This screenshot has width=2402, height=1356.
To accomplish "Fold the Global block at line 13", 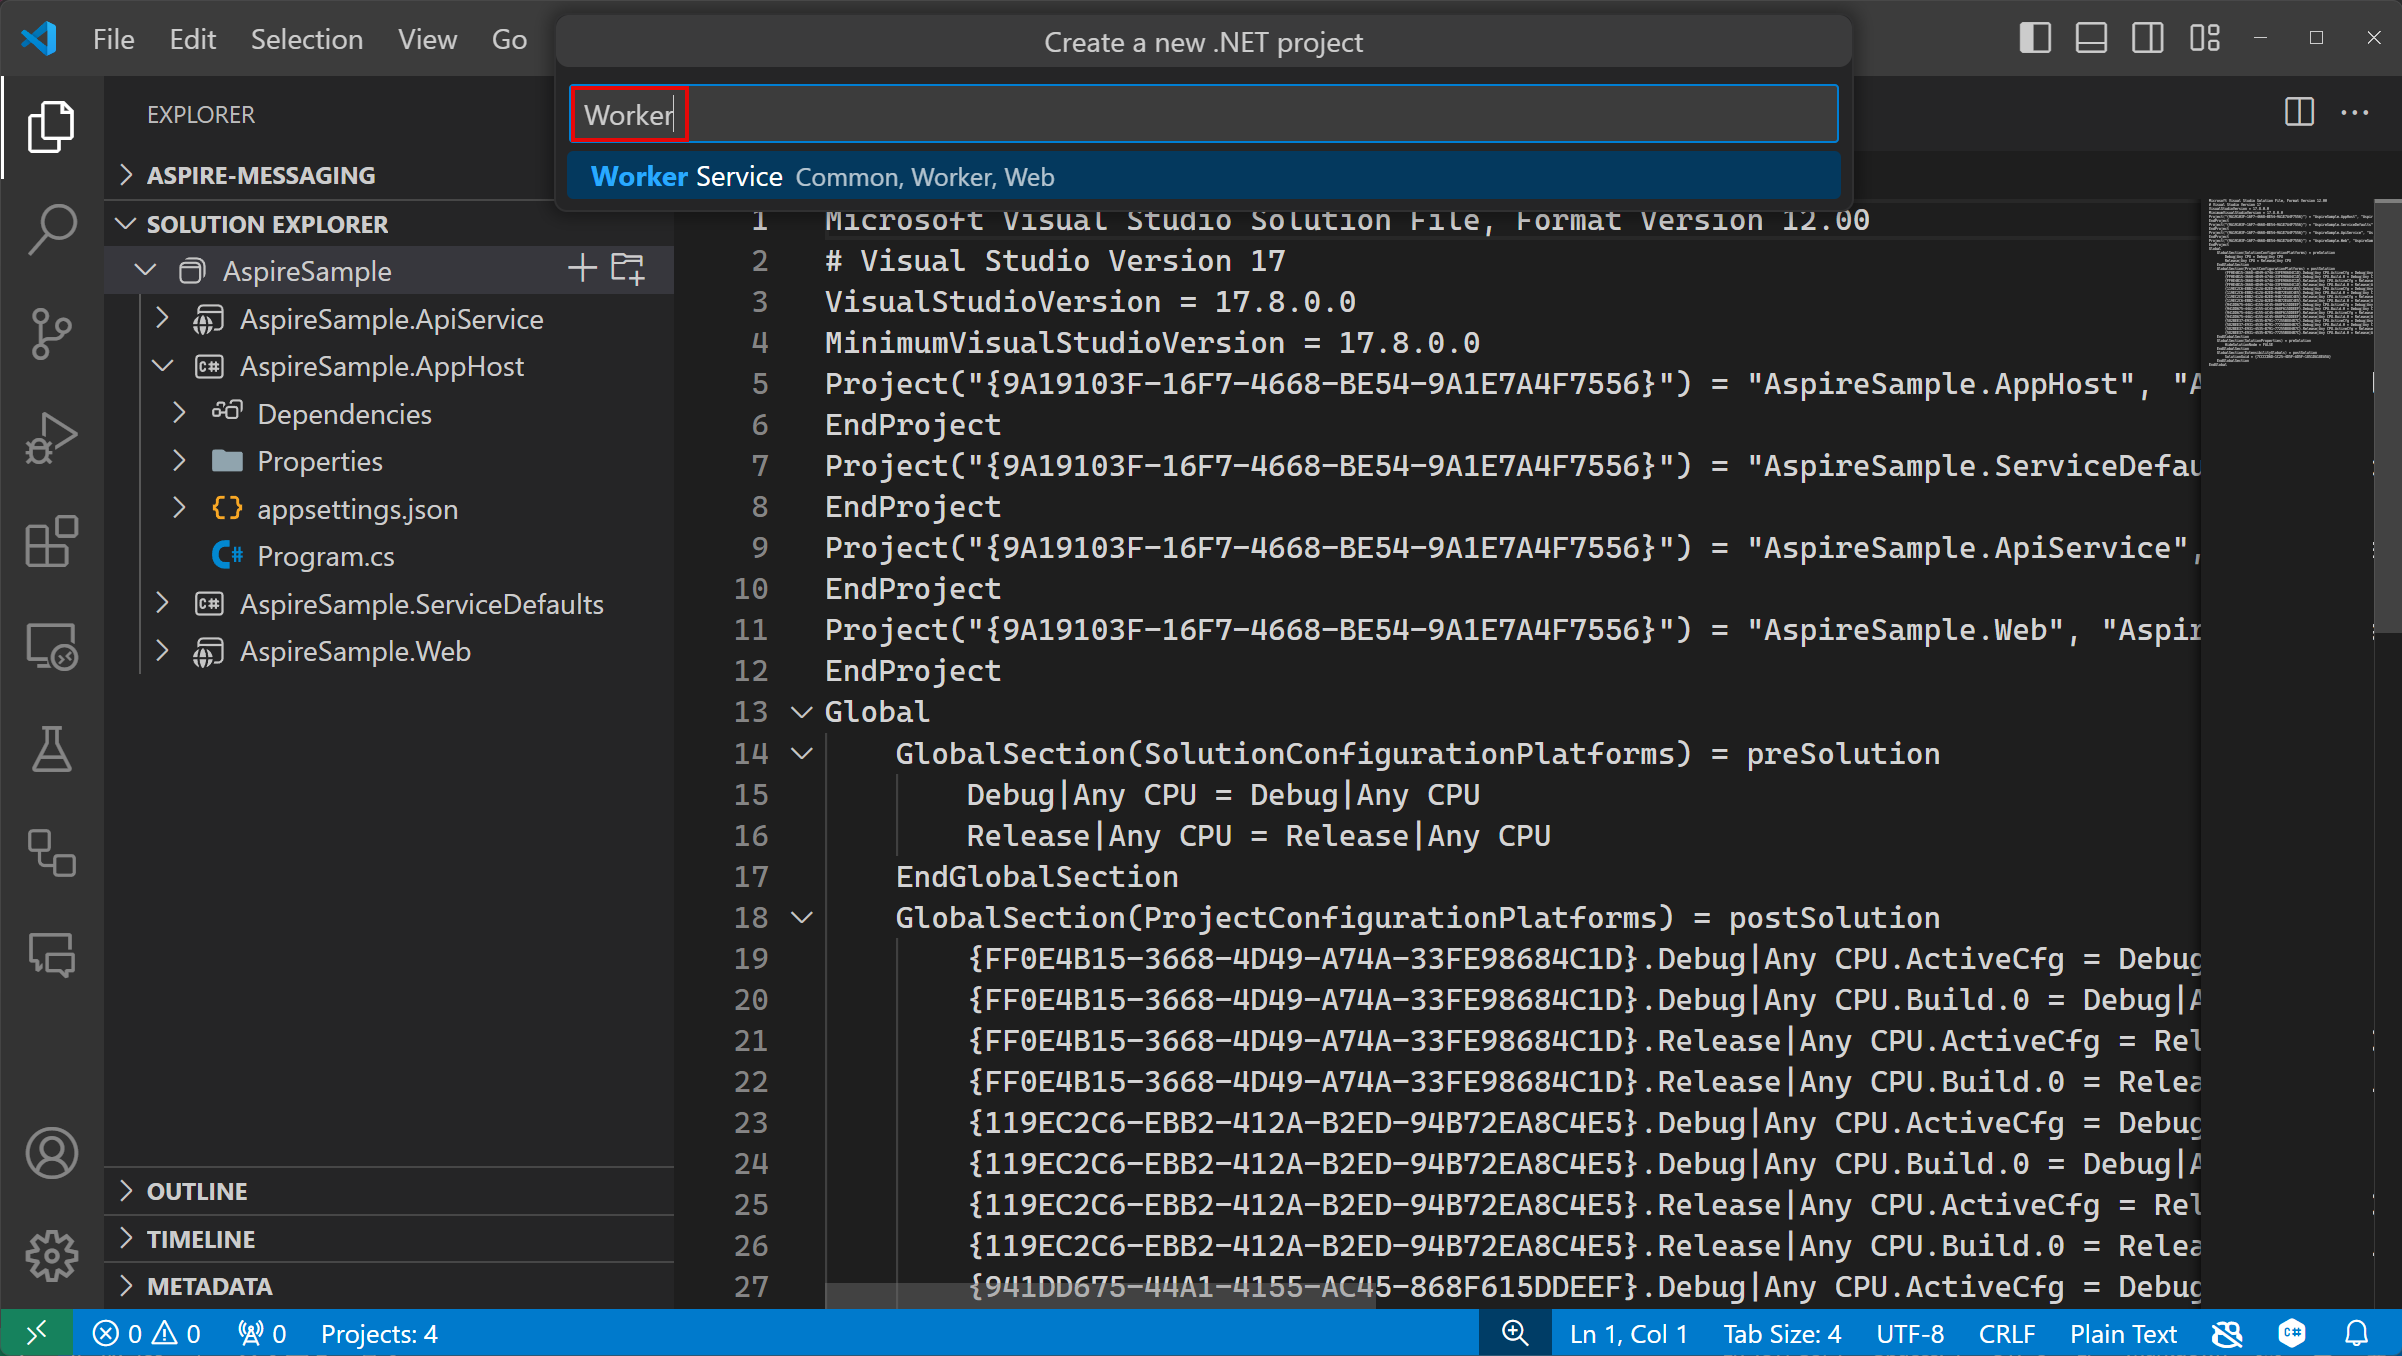I will click(x=801, y=712).
